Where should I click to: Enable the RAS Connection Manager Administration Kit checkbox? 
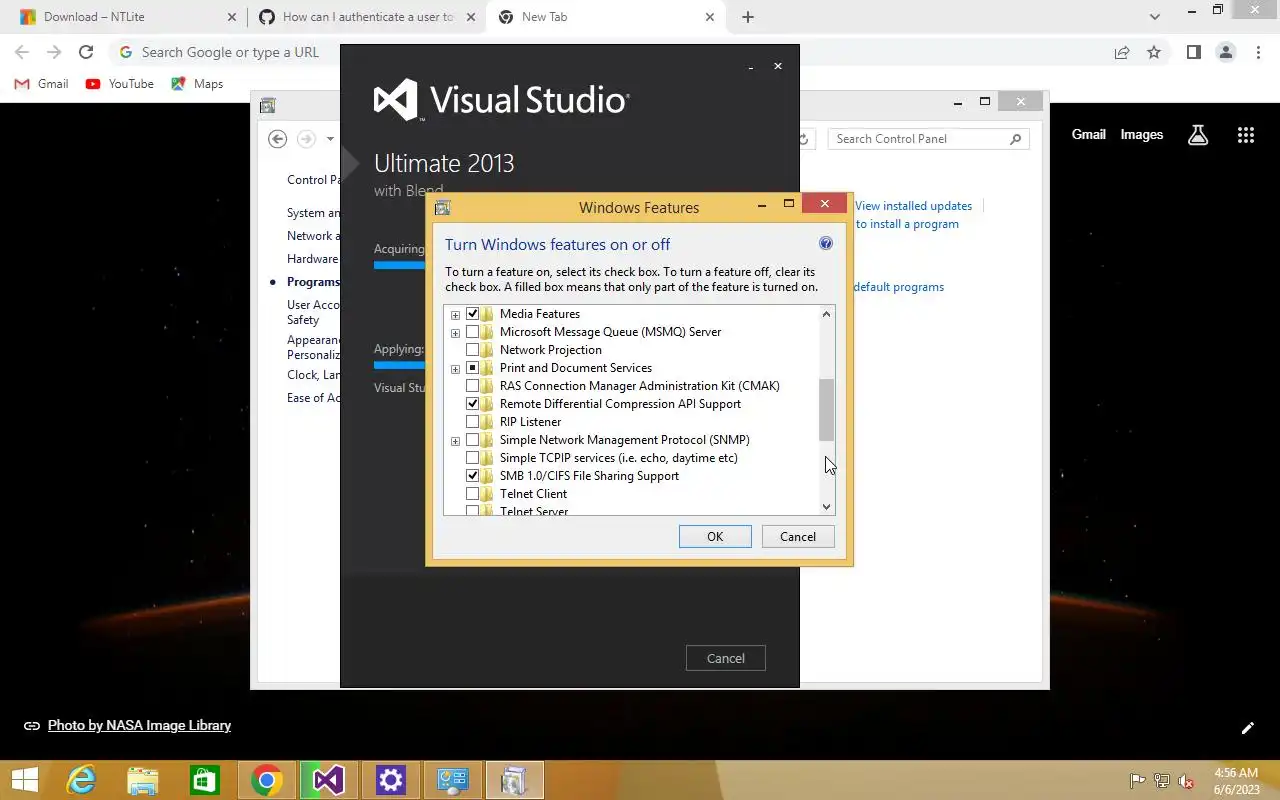tap(473, 386)
